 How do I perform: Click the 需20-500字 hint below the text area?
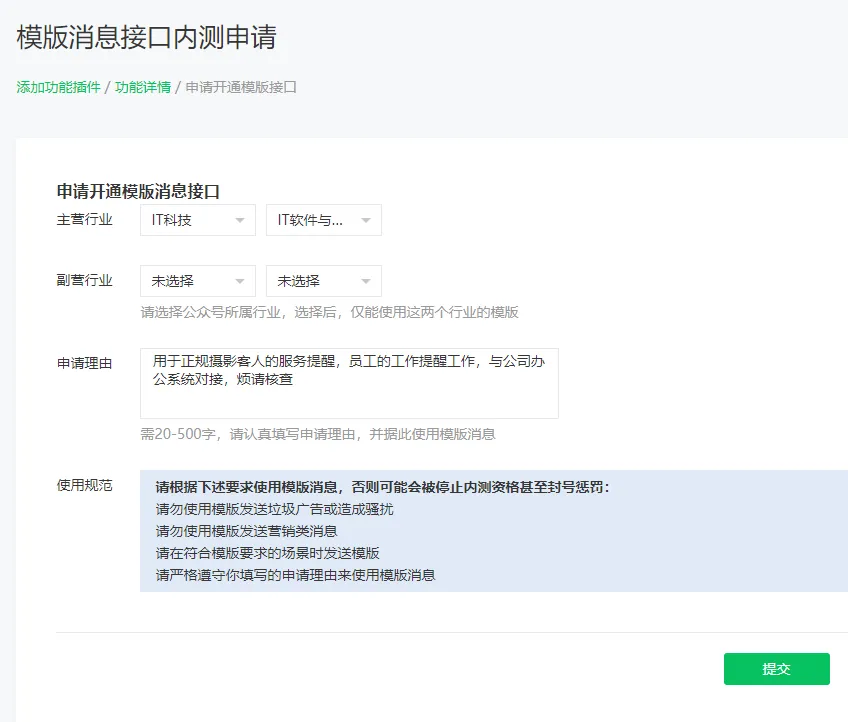pyautogui.click(x=317, y=434)
